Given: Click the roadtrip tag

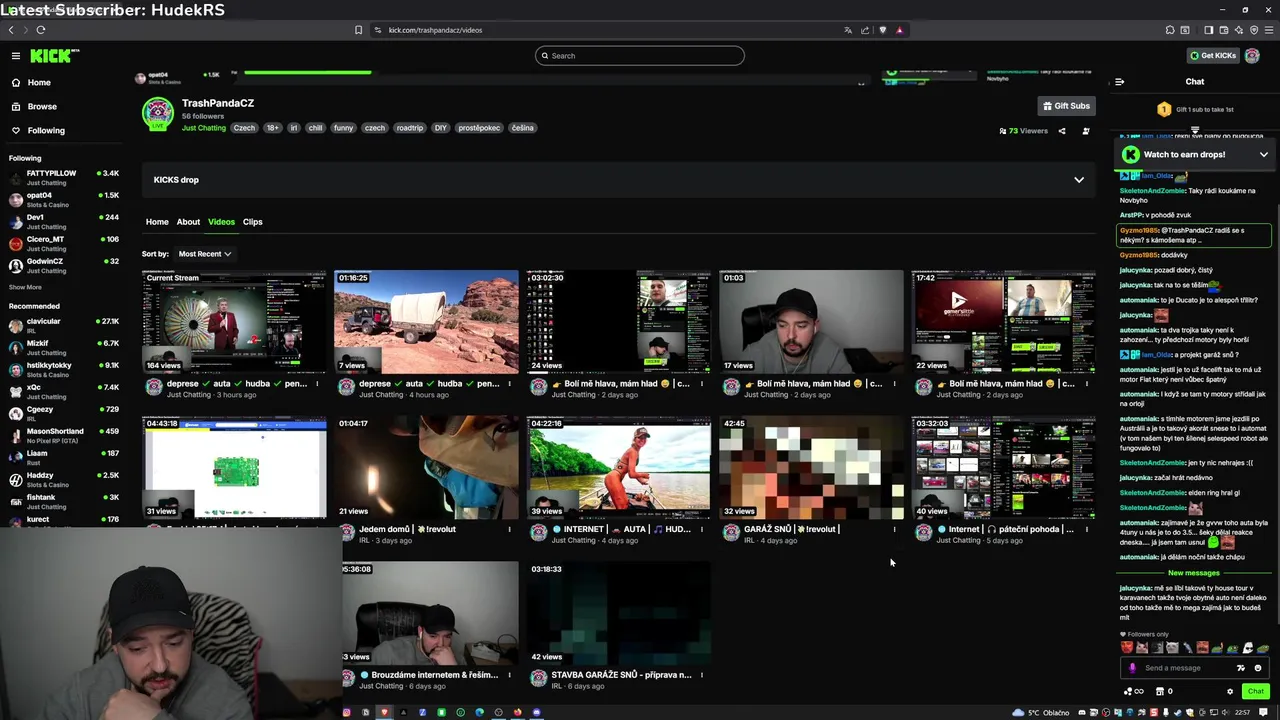Looking at the screenshot, I should (409, 128).
